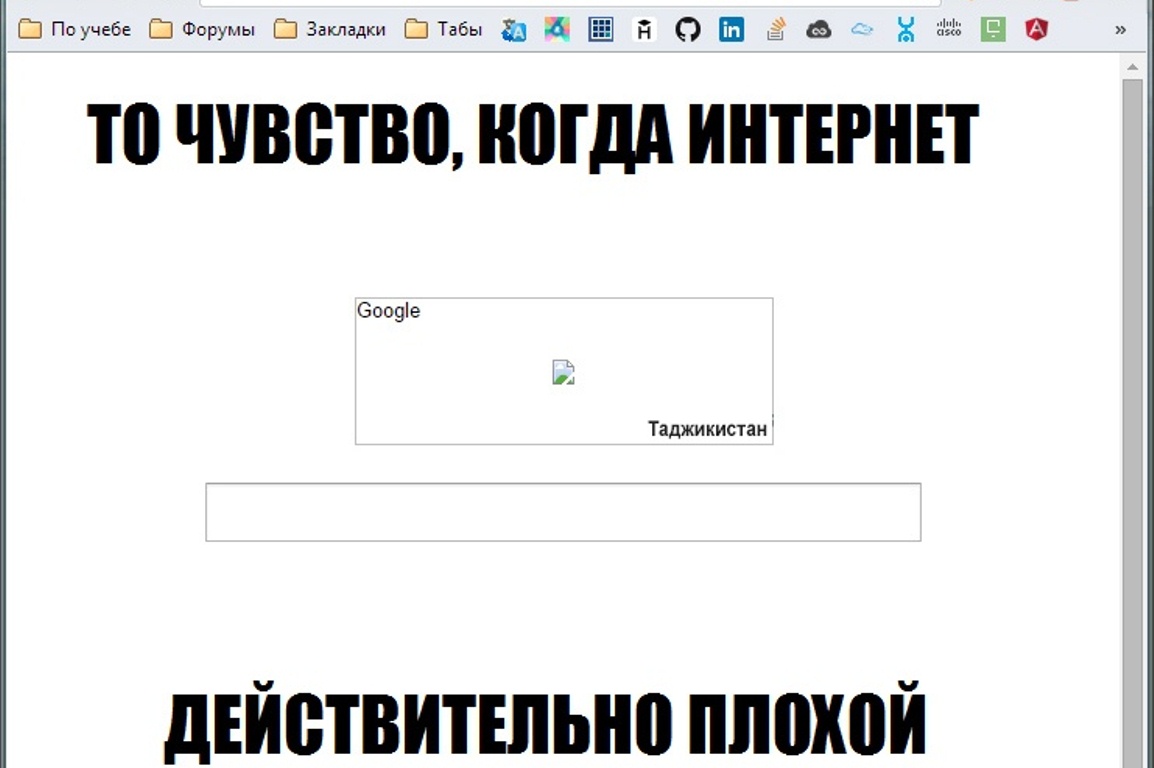The width and height of the screenshot is (1154, 768).
Task: Expand the 'По учебе' bookmarks folder
Action: pos(75,30)
